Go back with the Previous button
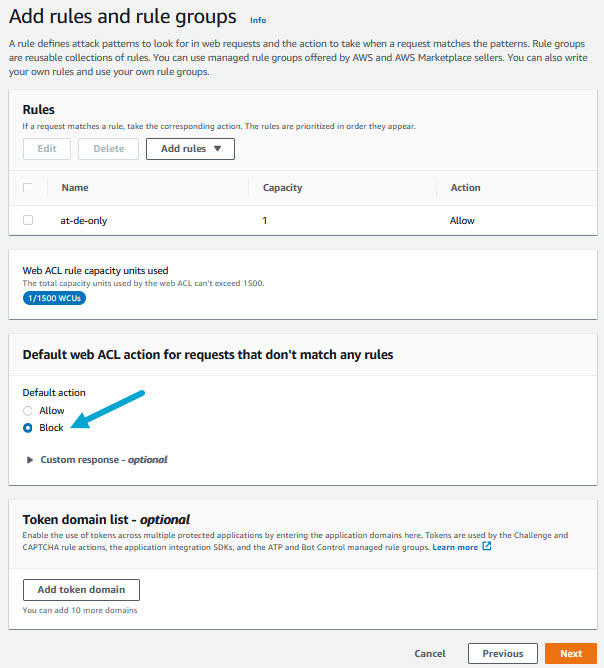The image size is (604, 668). (x=503, y=654)
